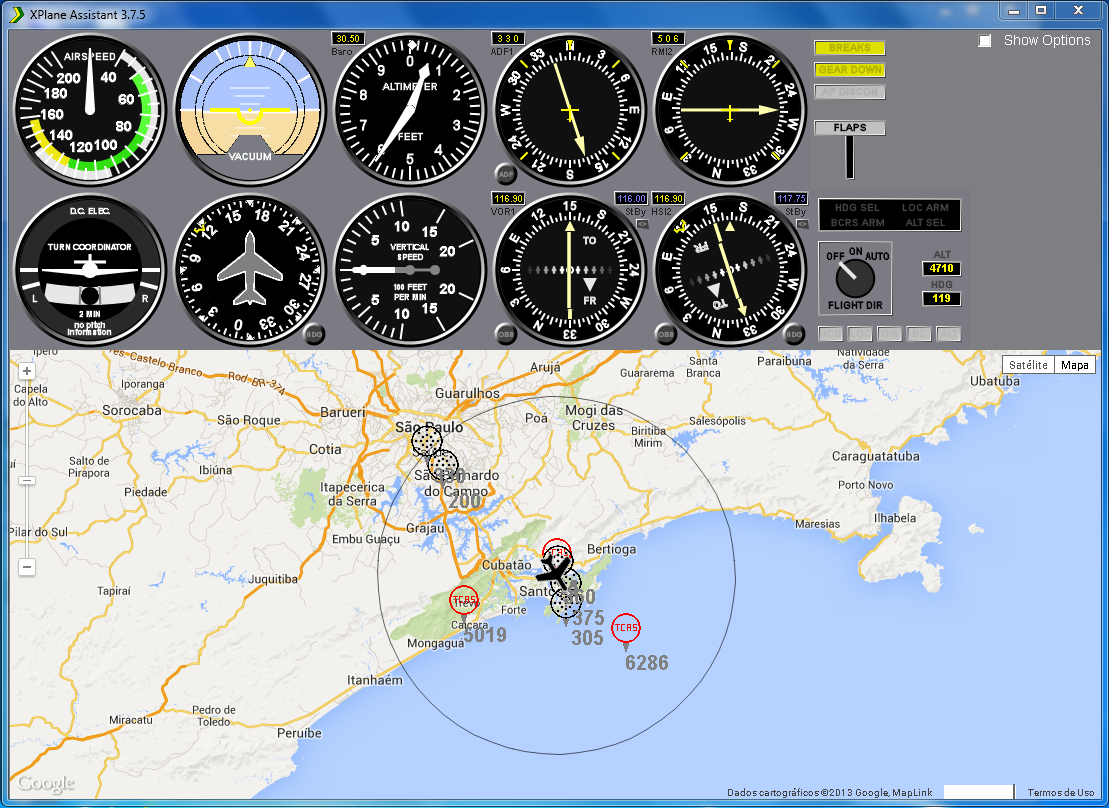Click the HDG knob on the heading indicator
Screen dimensions: 1109x808
click(x=315, y=334)
